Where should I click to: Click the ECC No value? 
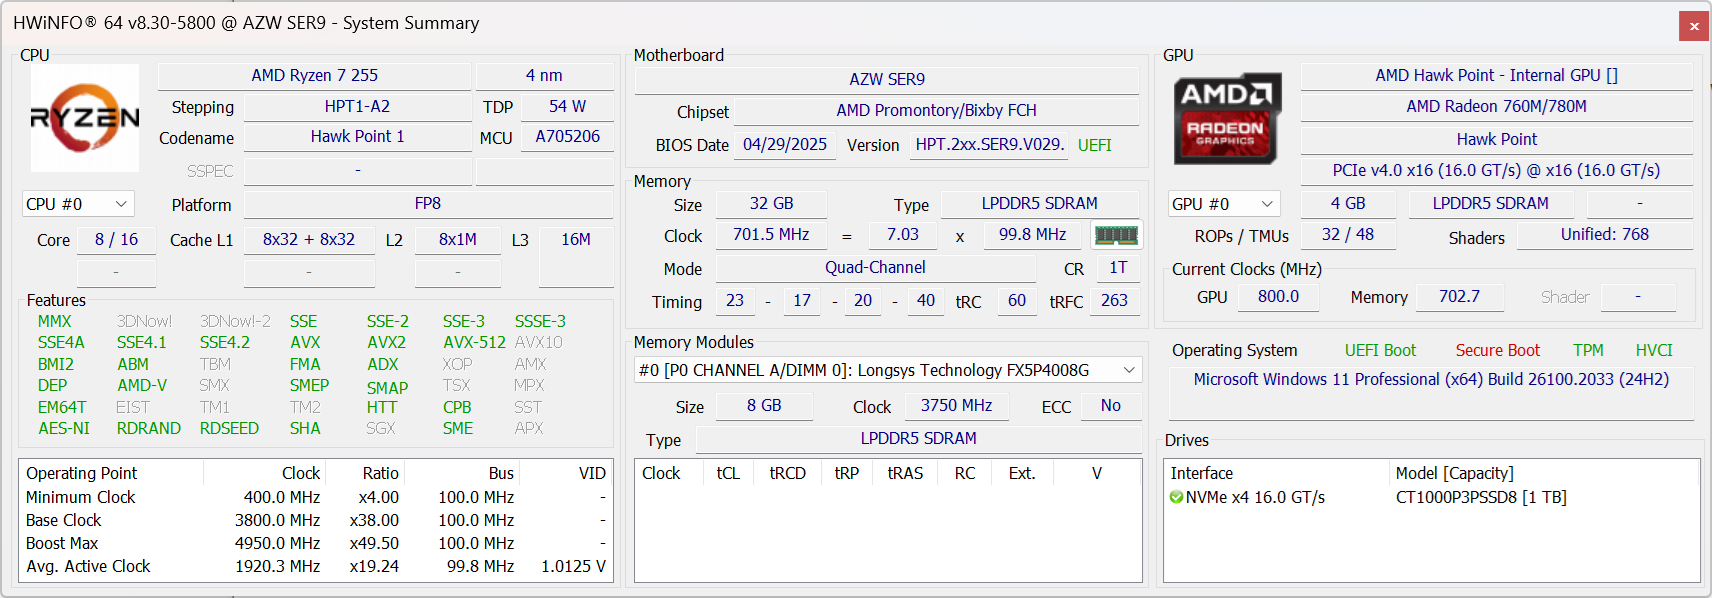click(x=1110, y=406)
